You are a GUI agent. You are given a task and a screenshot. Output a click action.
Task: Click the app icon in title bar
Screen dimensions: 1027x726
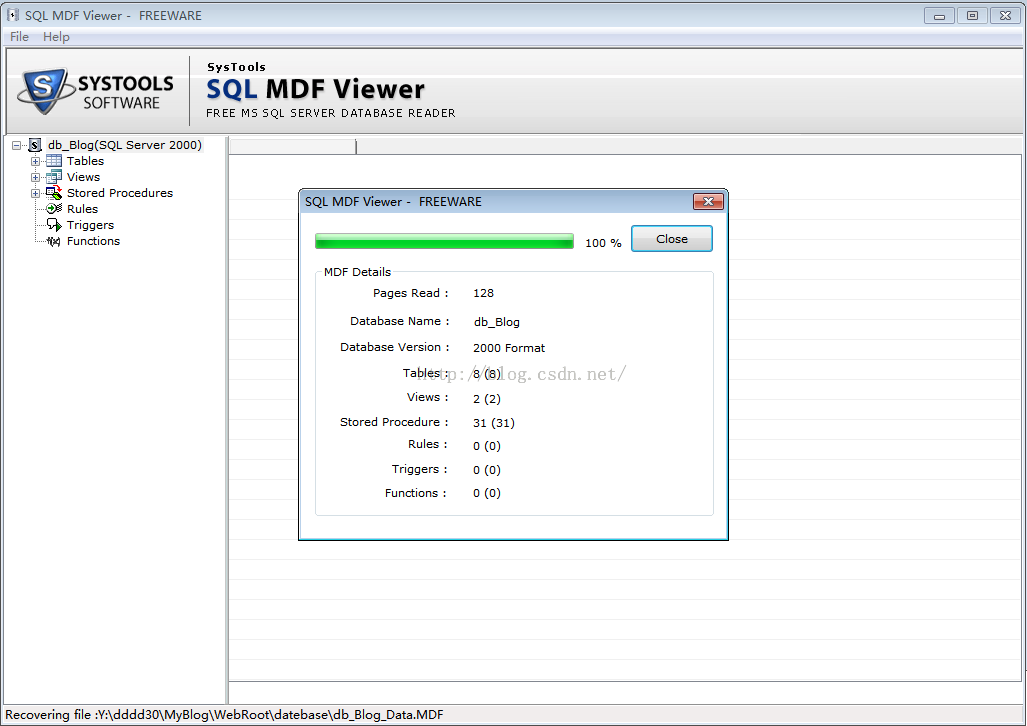click(x=12, y=15)
